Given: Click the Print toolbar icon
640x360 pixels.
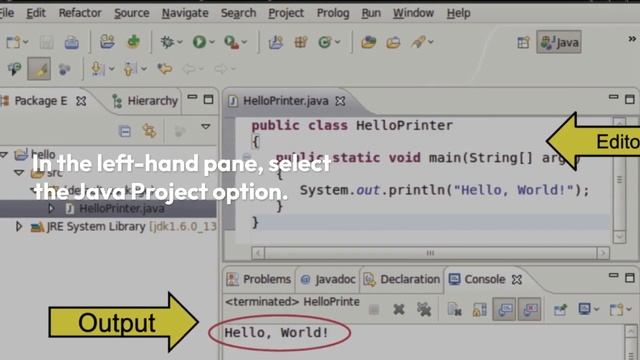Looking at the screenshot, I should 72,42.
